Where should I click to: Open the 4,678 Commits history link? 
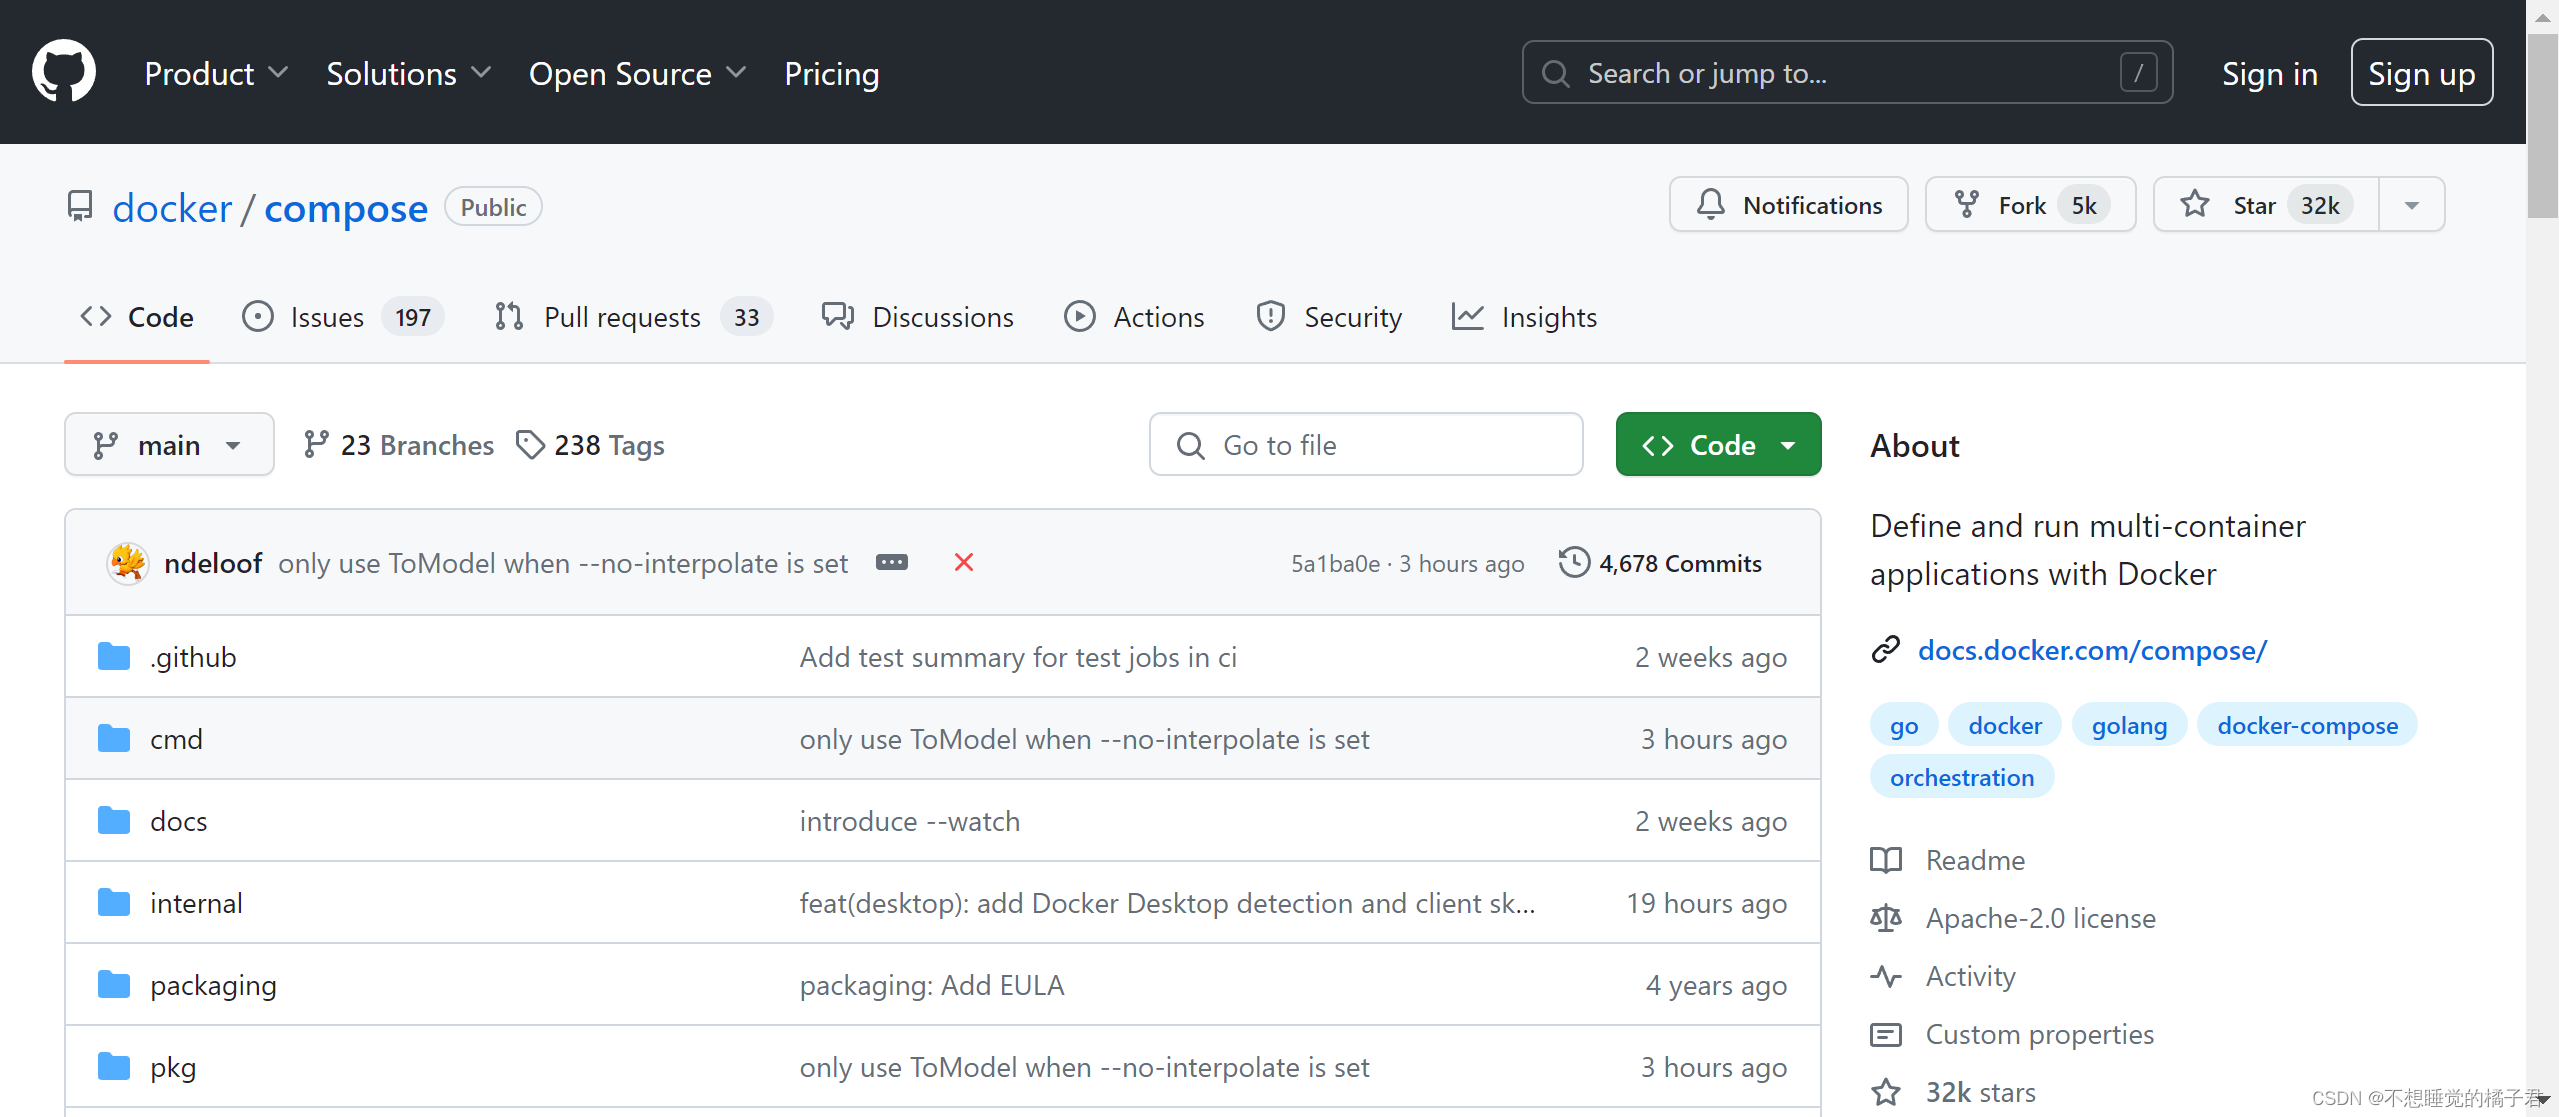(1660, 563)
